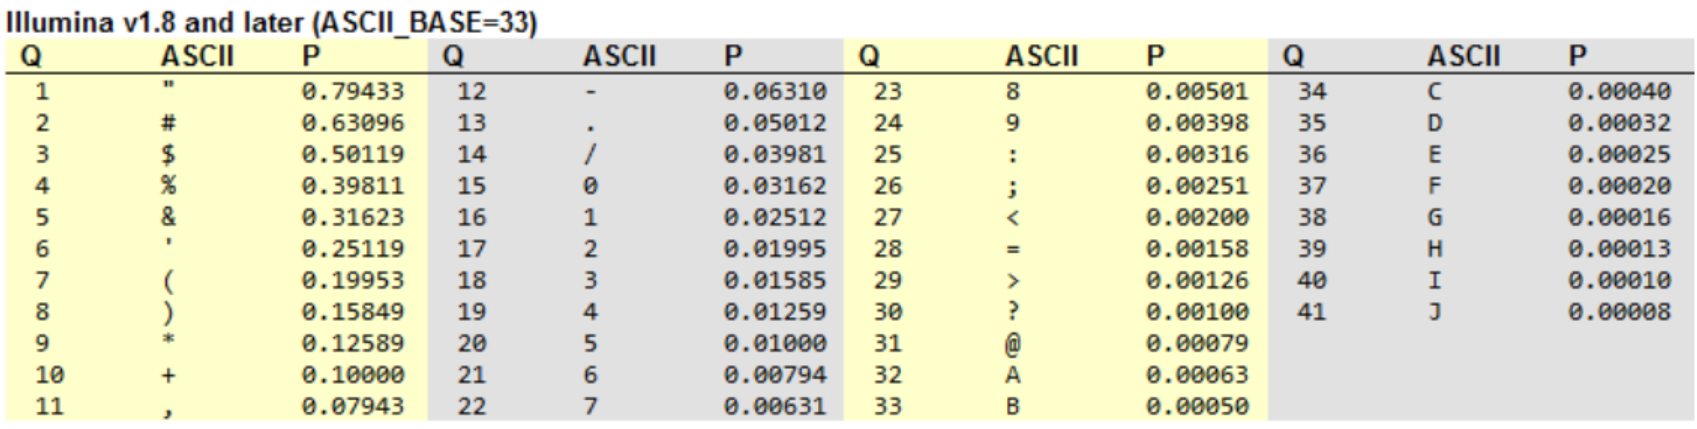1697x429 pixels.
Task: Click the ASCII '@' symbol cell
Action: [x=1013, y=343]
